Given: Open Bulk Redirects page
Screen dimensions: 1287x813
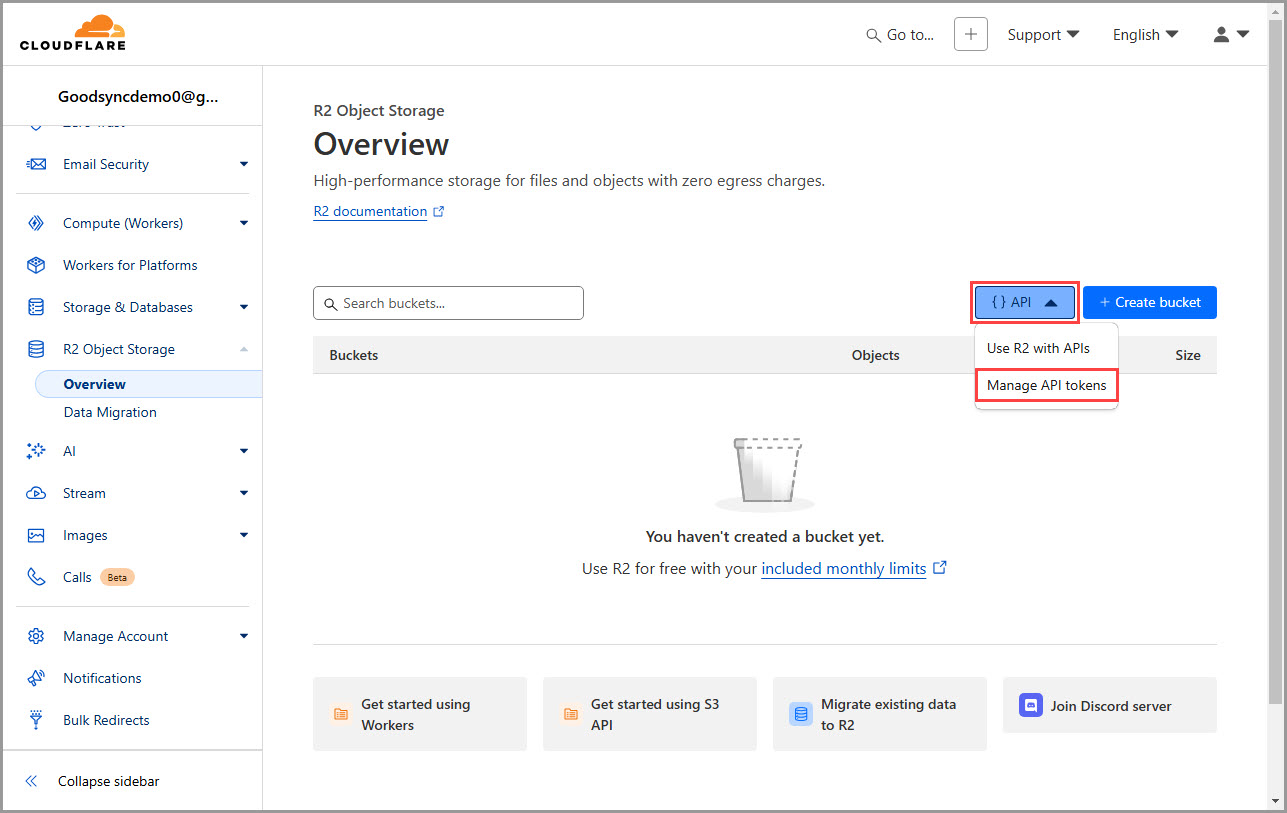Looking at the screenshot, I should tap(106, 720).
